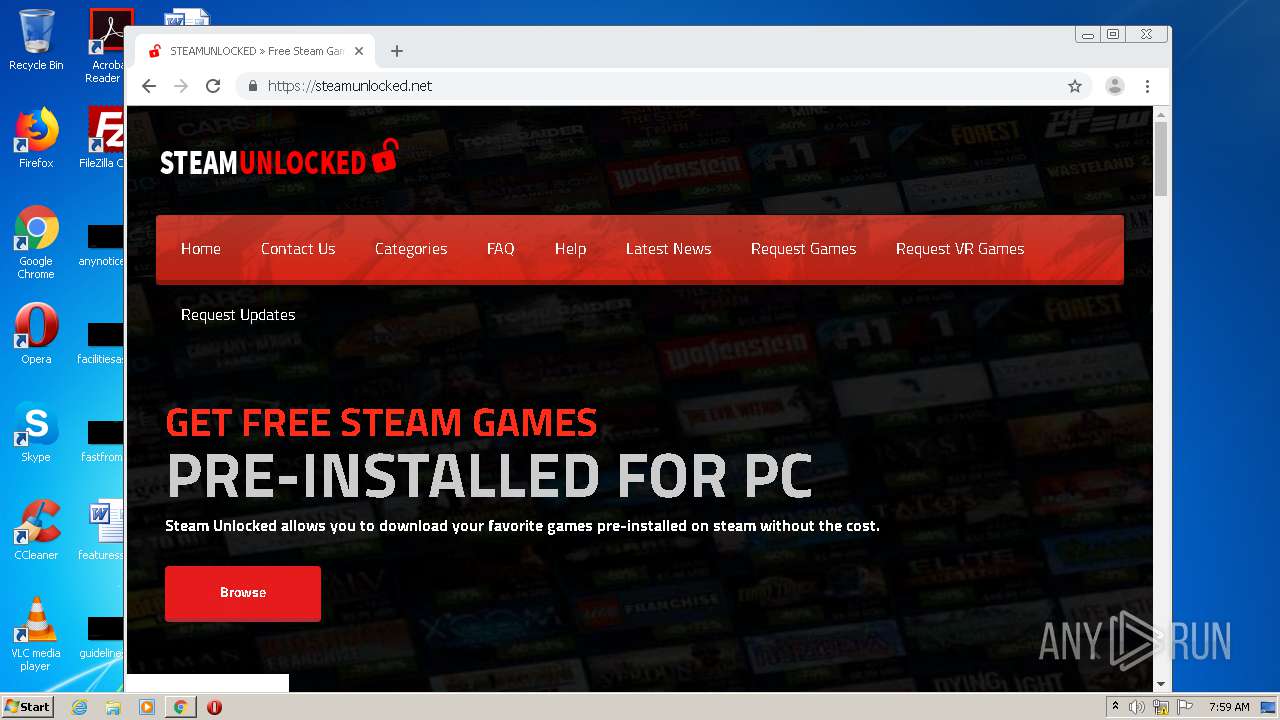Click the page vertical scrollbar thumb
Image resolution: width=1280 pixels, height=720 pixels.
click(1161, 158)
